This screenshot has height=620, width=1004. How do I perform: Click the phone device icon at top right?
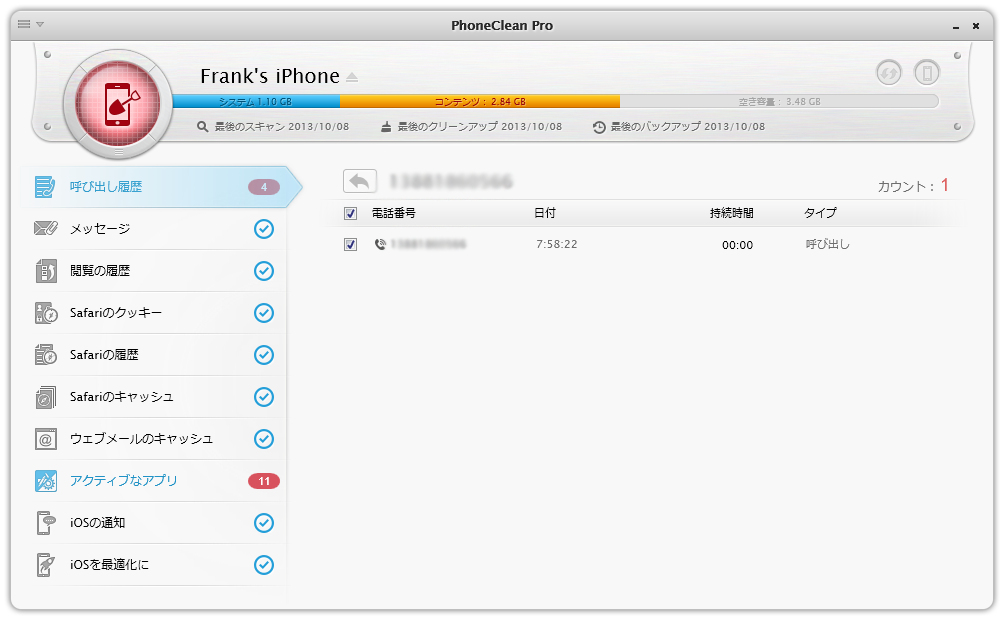927,73
